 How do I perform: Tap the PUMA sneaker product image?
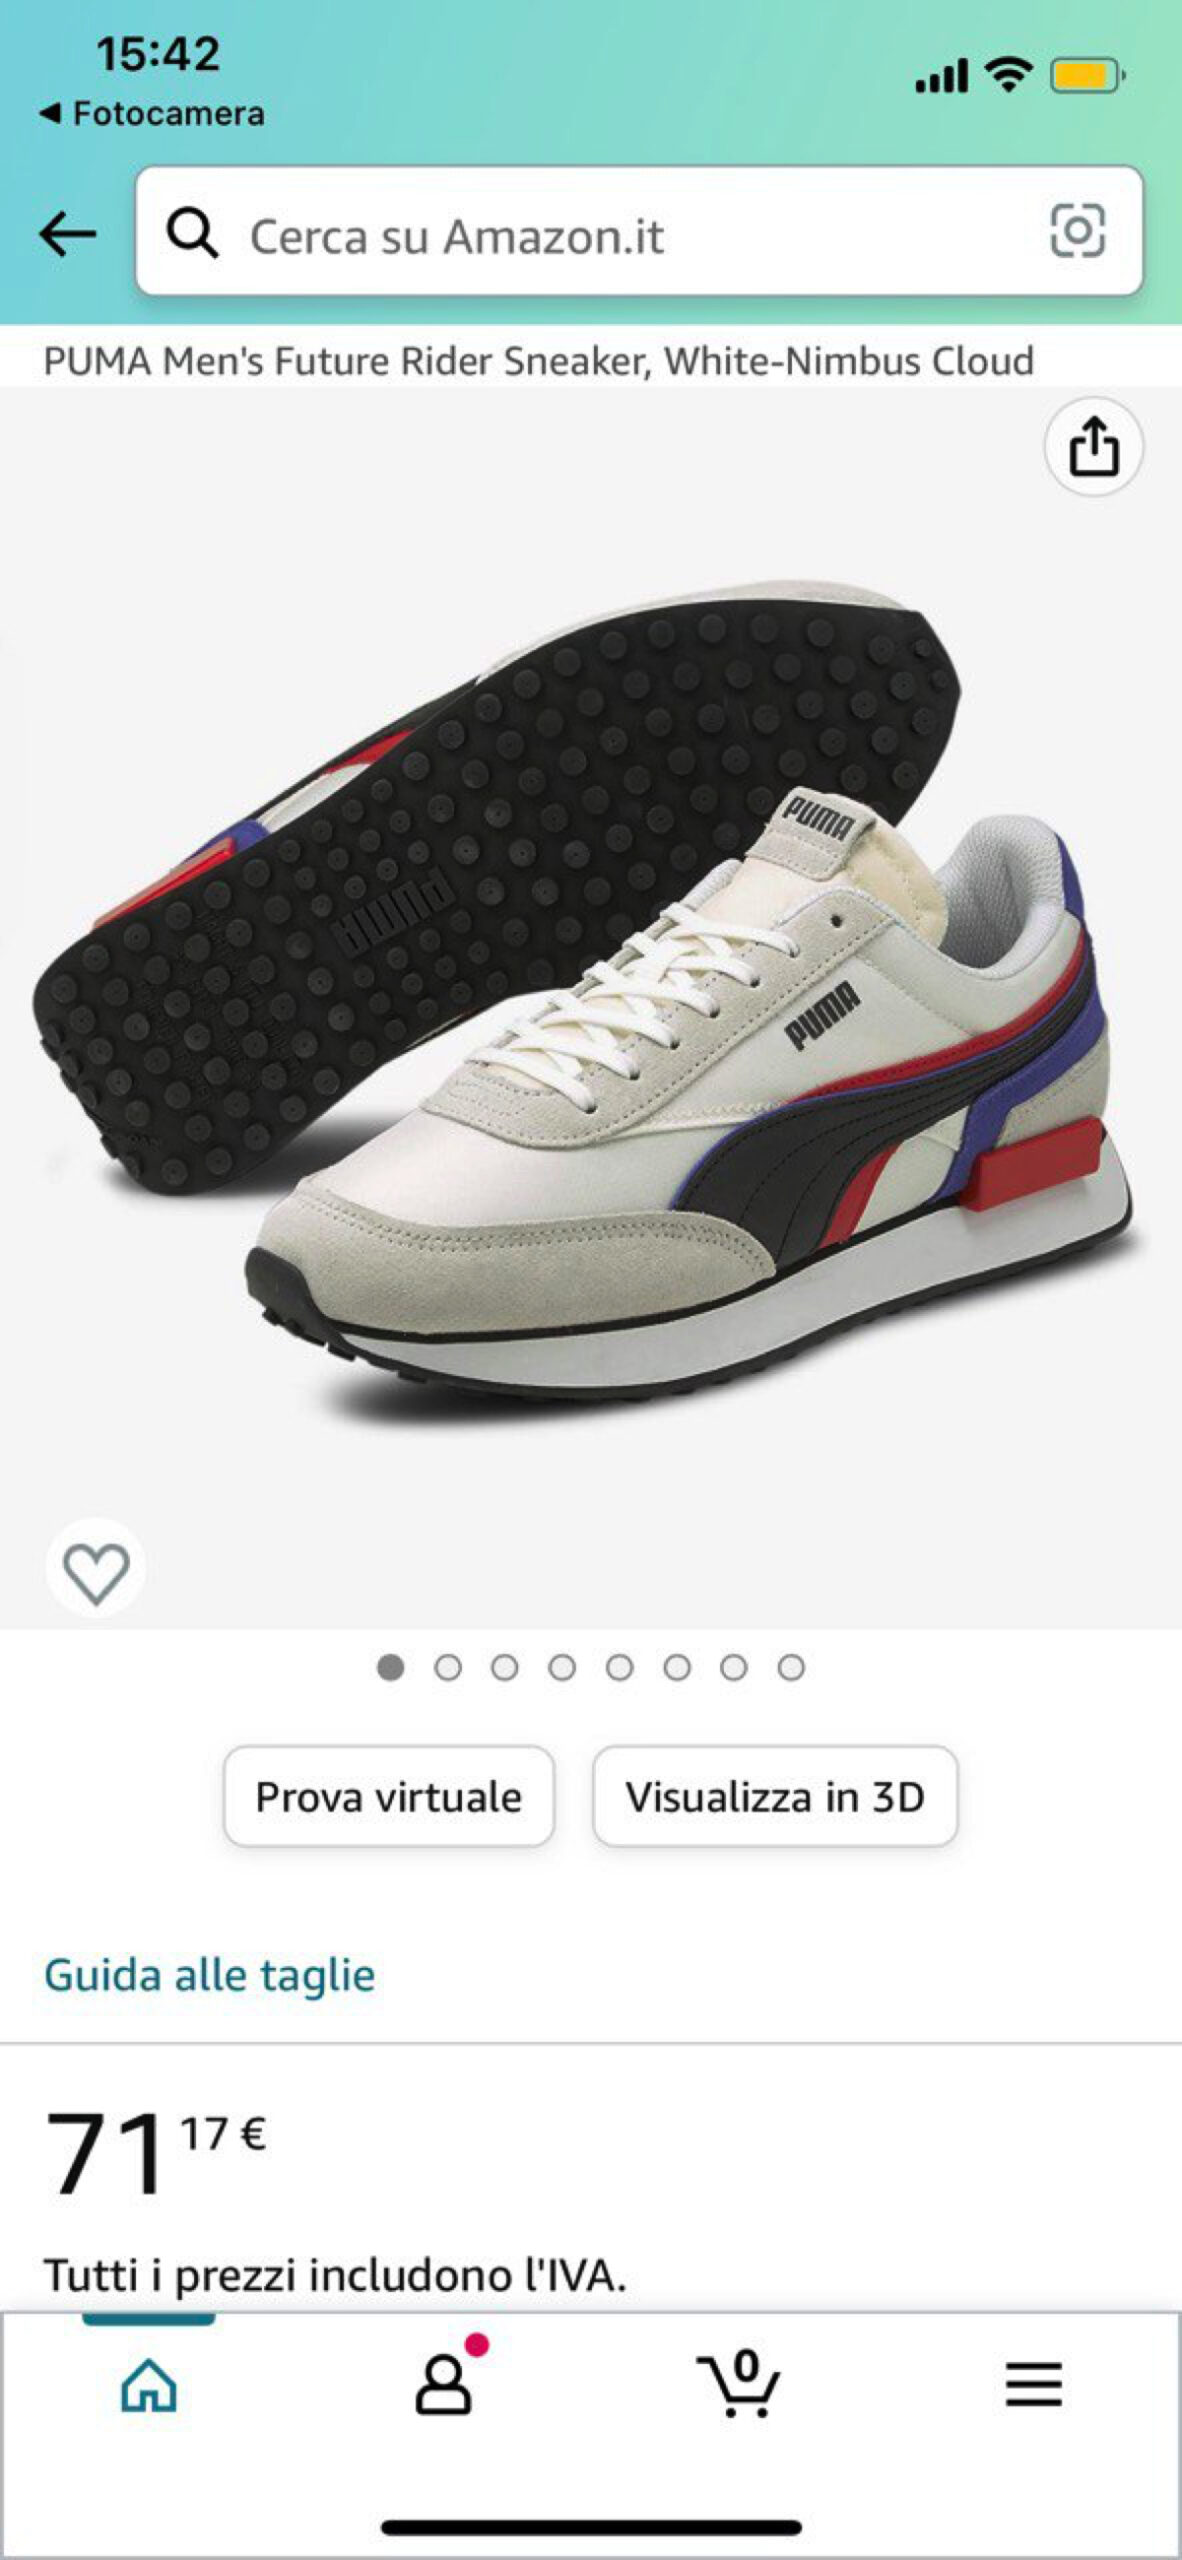point(590,1000)
